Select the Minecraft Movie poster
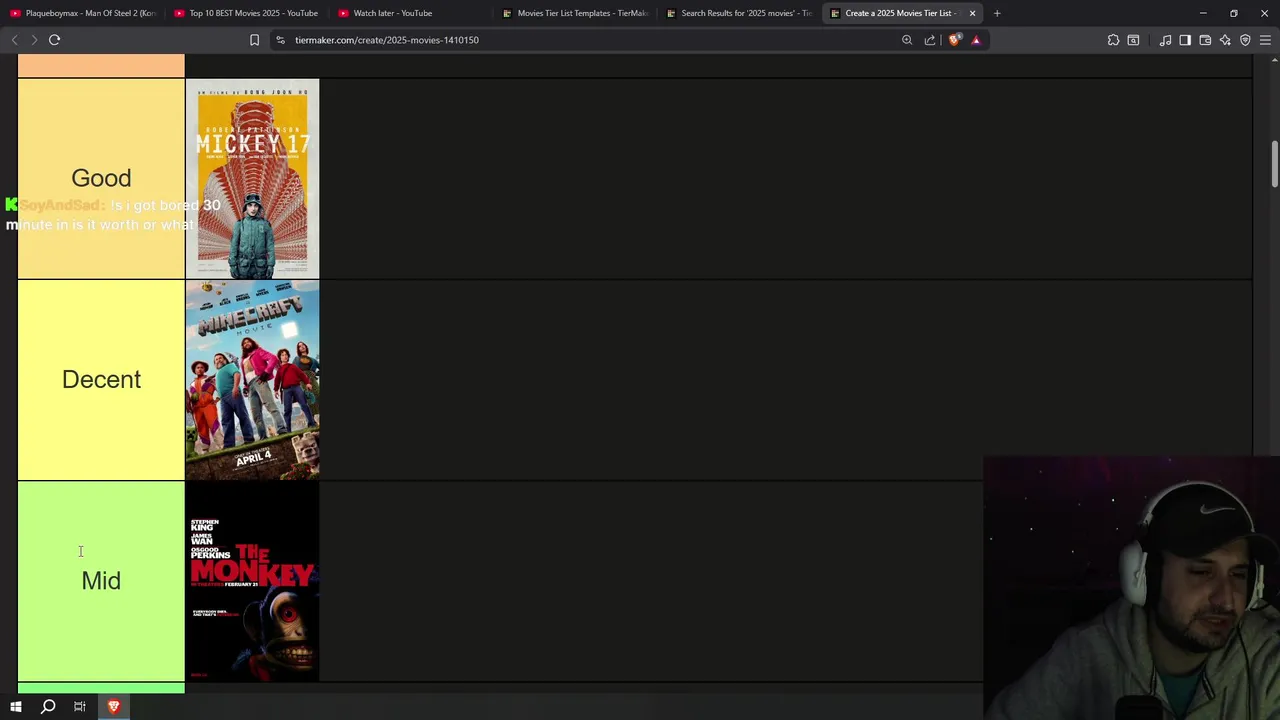 pos(252,381)
